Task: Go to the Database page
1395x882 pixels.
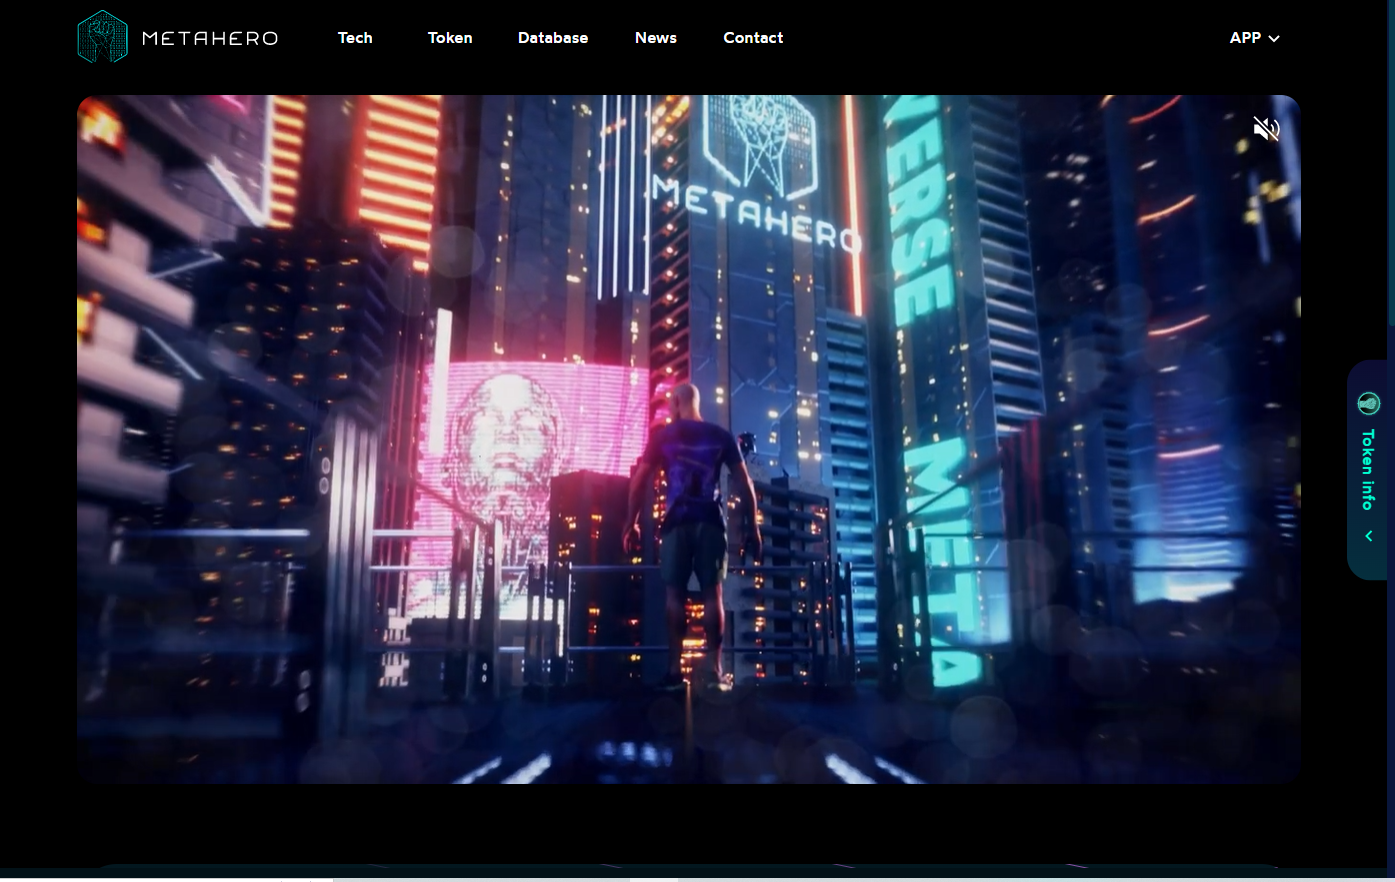Action: tap(553, 38)
